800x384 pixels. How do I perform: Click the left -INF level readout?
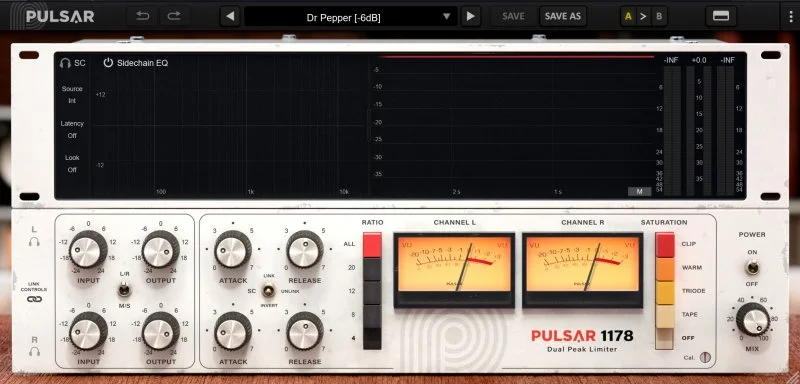pos(671,60)
